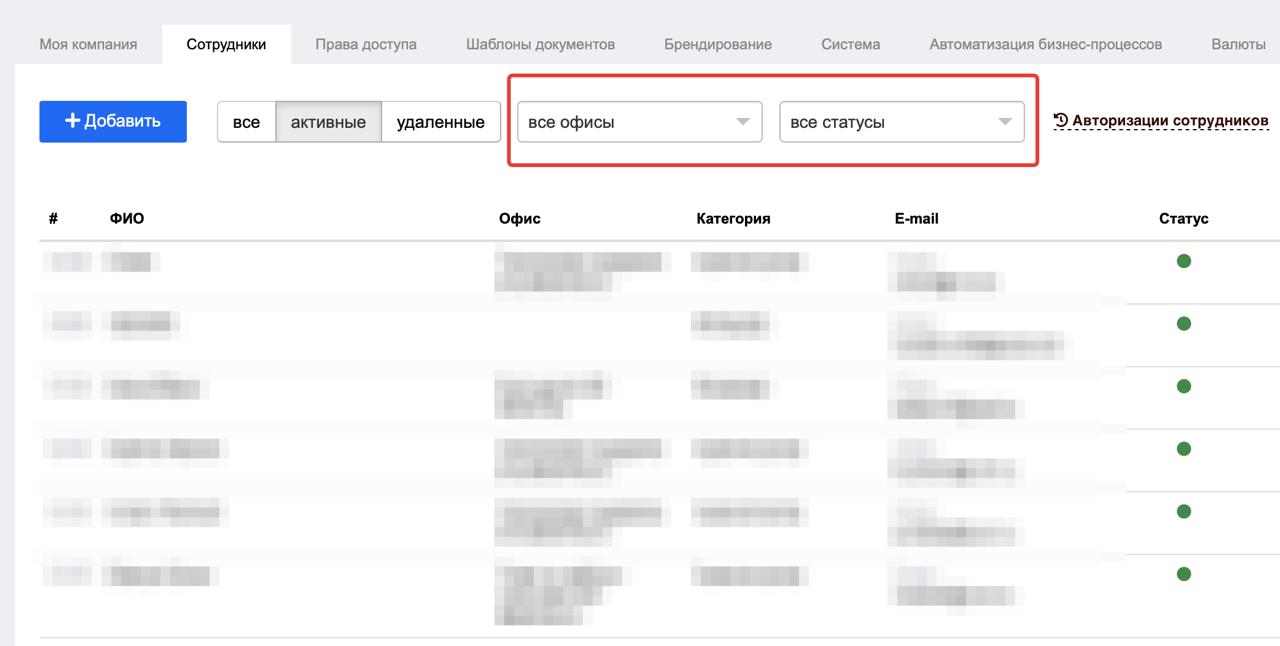Click the arrow of 'все статусы' combo box
Viewport: 1280px width, 646px height.
coord(1005,122)
